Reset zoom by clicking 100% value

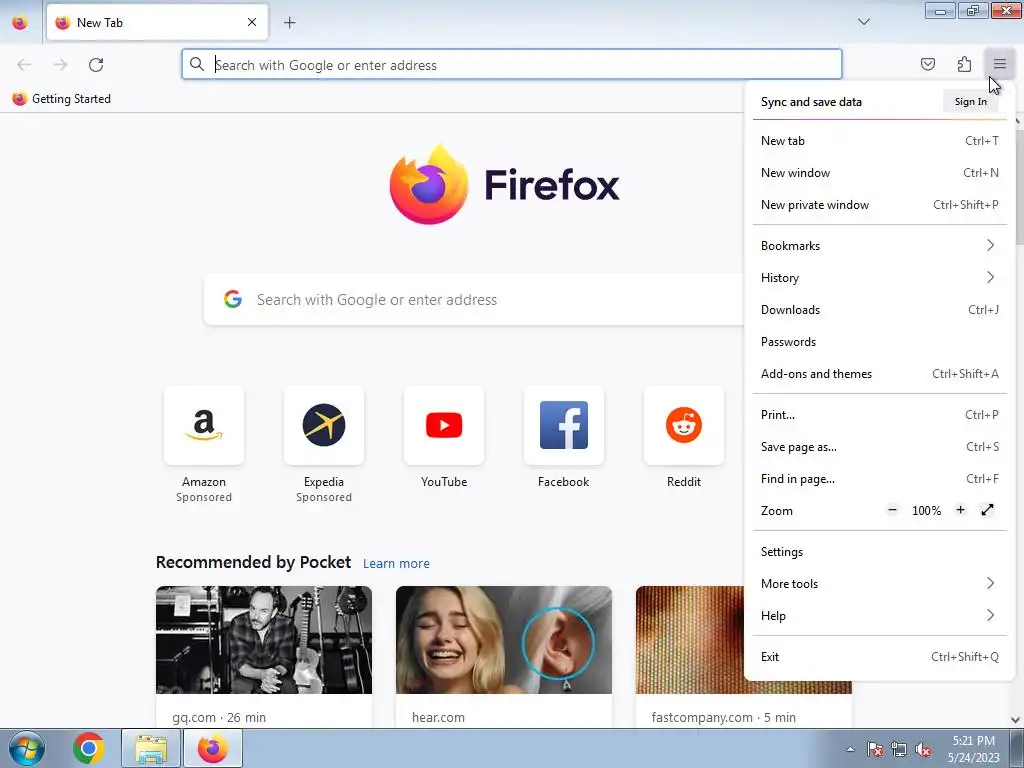(926, 511)
